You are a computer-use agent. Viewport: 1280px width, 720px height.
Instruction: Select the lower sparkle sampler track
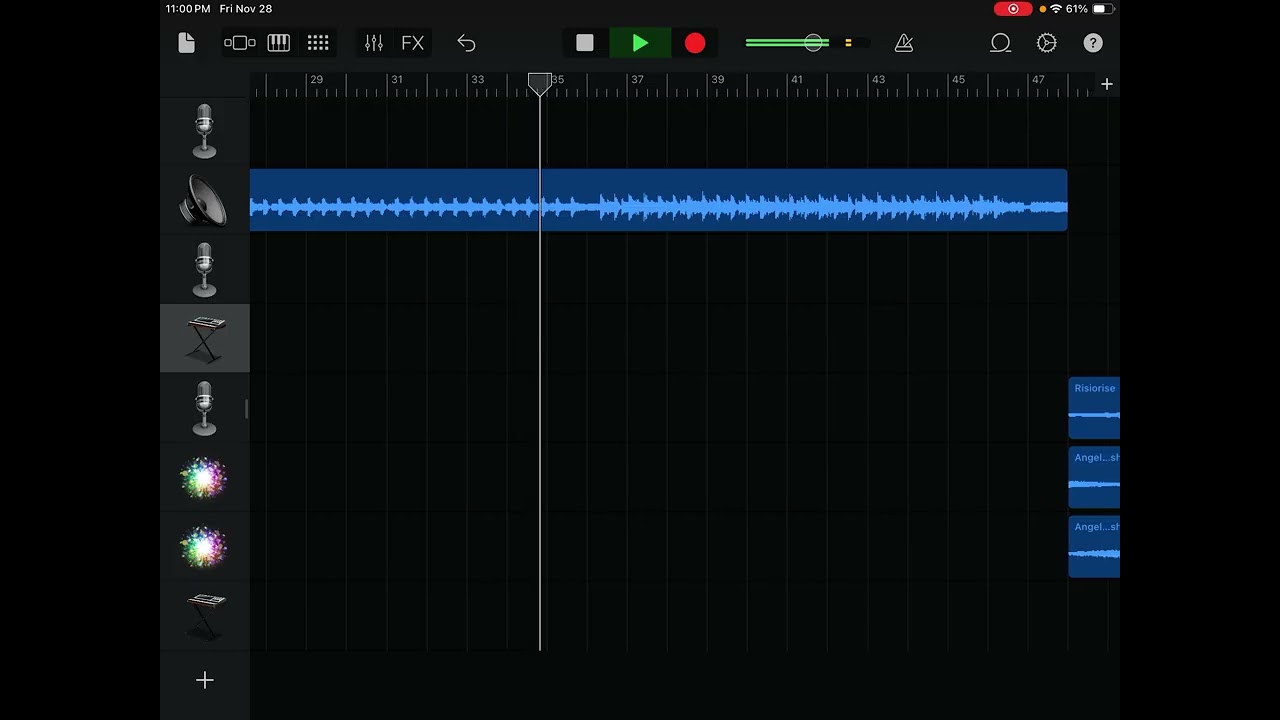204,547
